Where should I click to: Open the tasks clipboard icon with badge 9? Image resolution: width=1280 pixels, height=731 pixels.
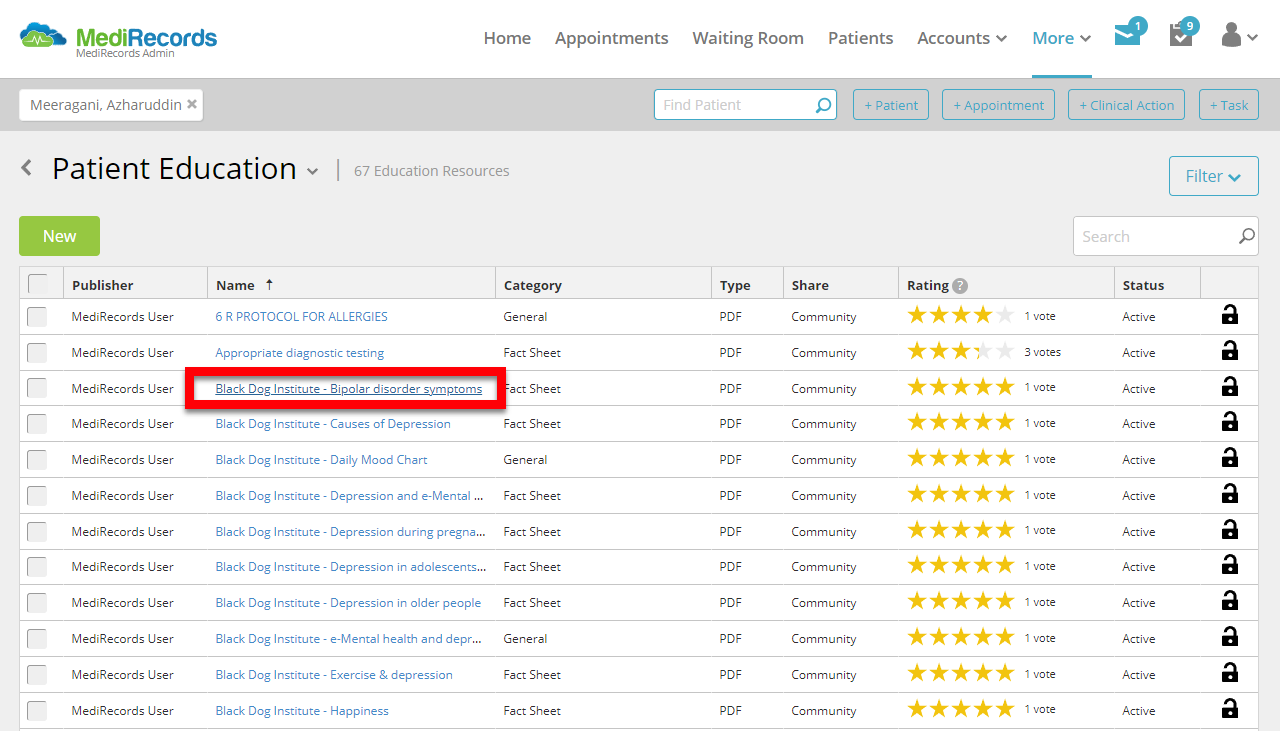point(1181,35)
